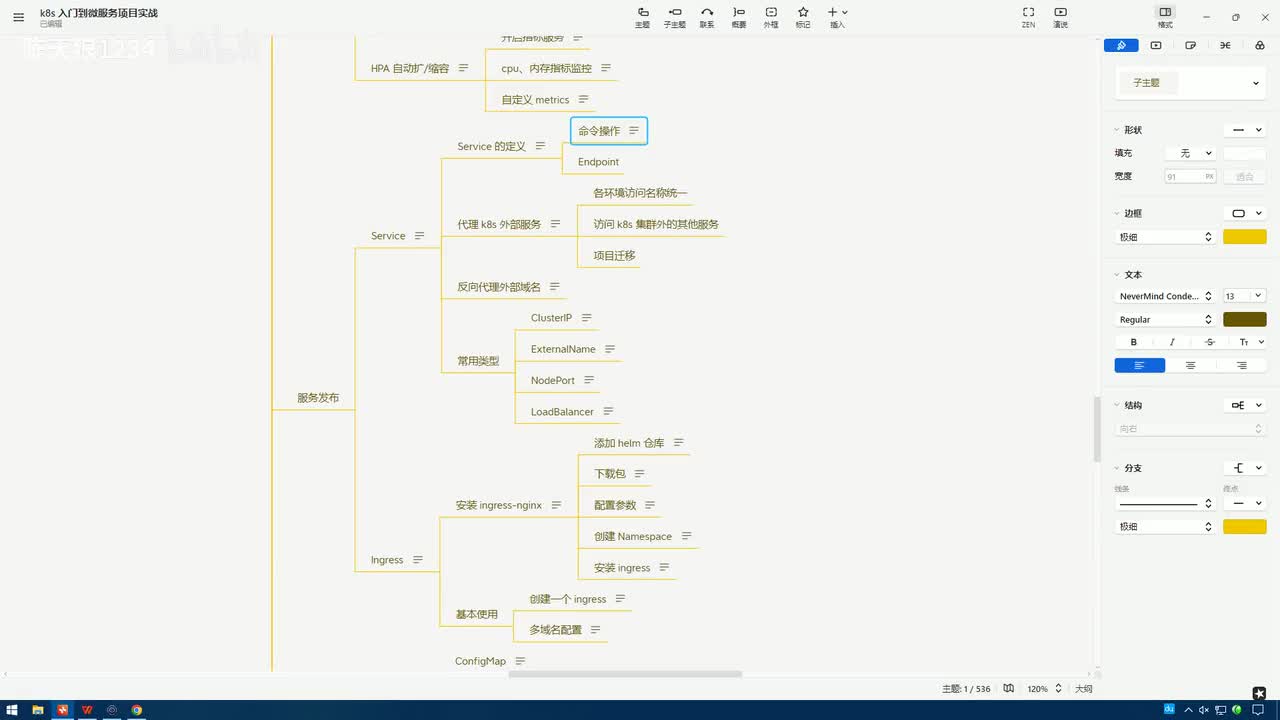Open note icon beside Service topic
The width and height of the screenshot is (1280, 720).
click(x=420, y=236)
